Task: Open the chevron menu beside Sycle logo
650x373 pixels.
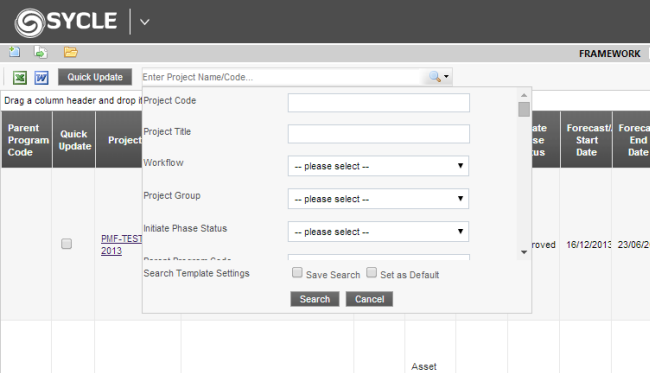Action: [x=144, y=22]
